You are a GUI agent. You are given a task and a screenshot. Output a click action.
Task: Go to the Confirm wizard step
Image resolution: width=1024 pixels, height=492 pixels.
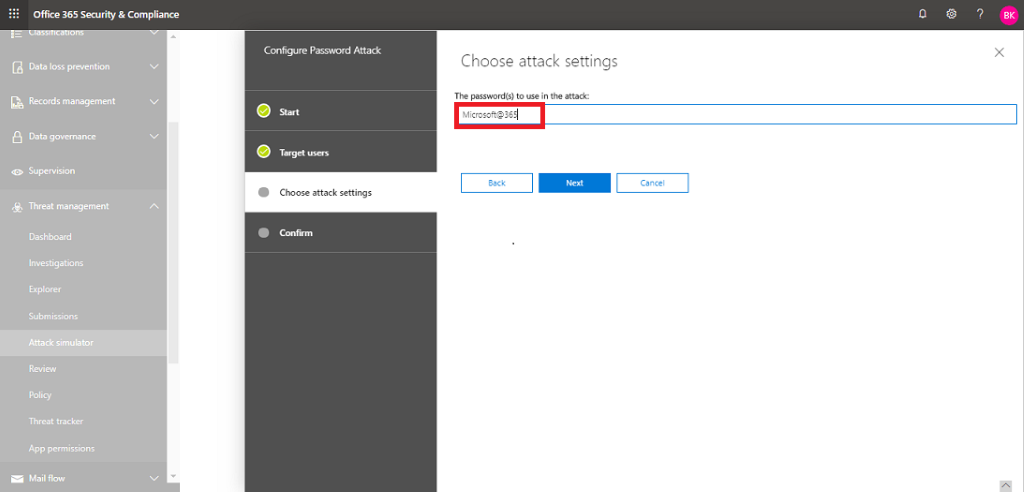coord(341,233)
